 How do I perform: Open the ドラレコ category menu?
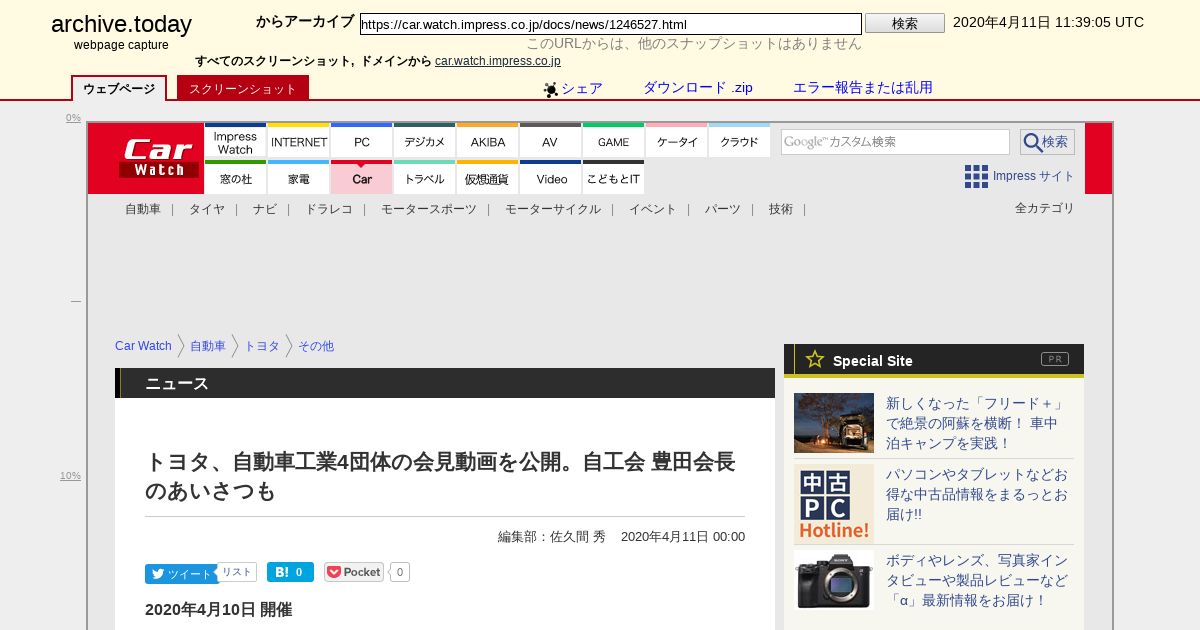pos(329,209)
